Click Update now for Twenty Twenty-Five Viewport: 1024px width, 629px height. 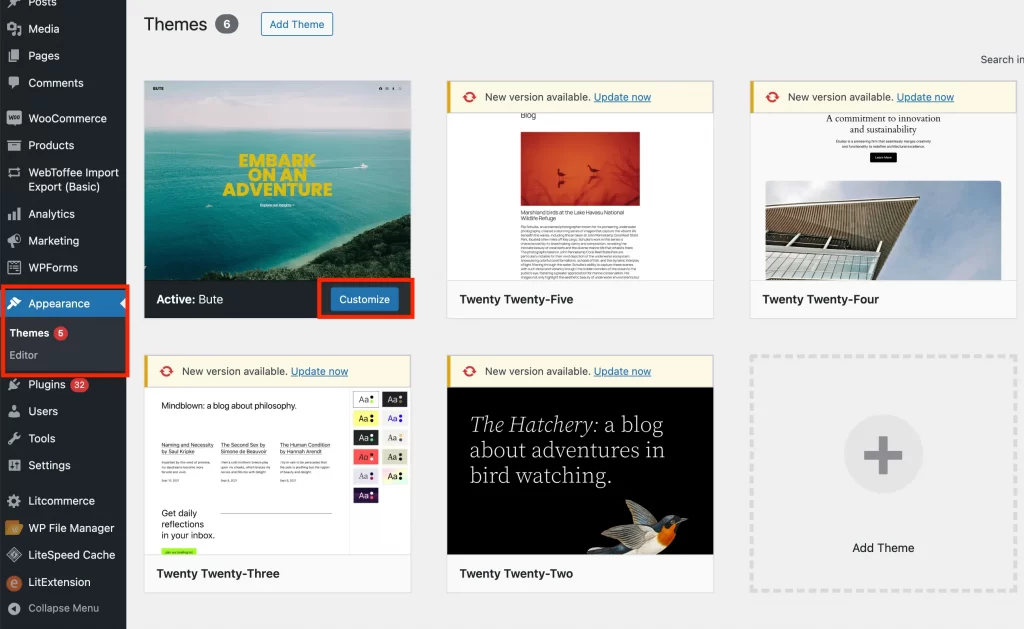[622, 97]
